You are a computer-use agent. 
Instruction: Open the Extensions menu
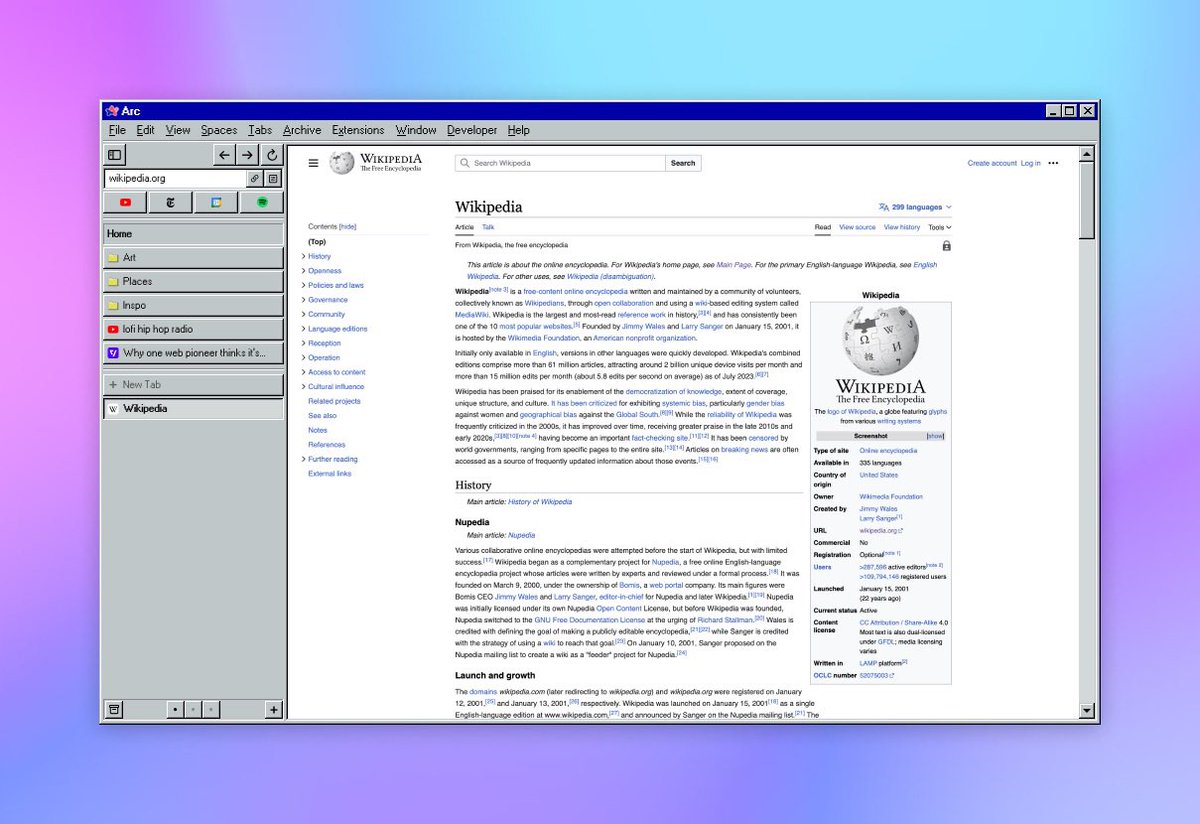358,130
